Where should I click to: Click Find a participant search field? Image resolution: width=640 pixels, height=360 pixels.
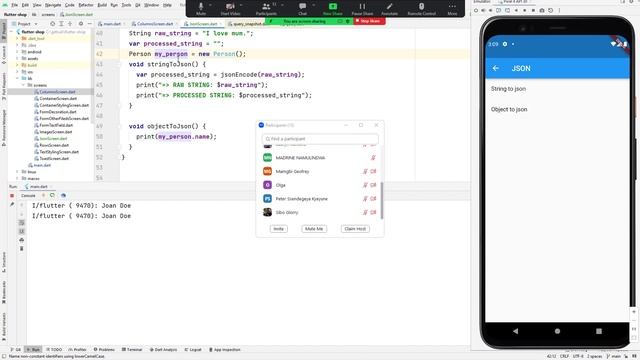320,139
